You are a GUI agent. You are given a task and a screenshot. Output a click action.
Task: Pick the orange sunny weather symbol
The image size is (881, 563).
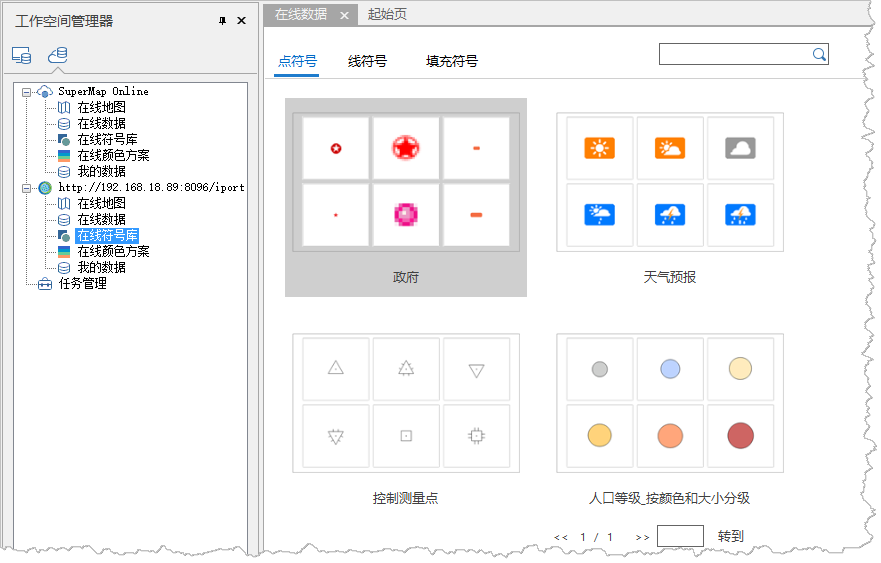[x=599, y=149]
